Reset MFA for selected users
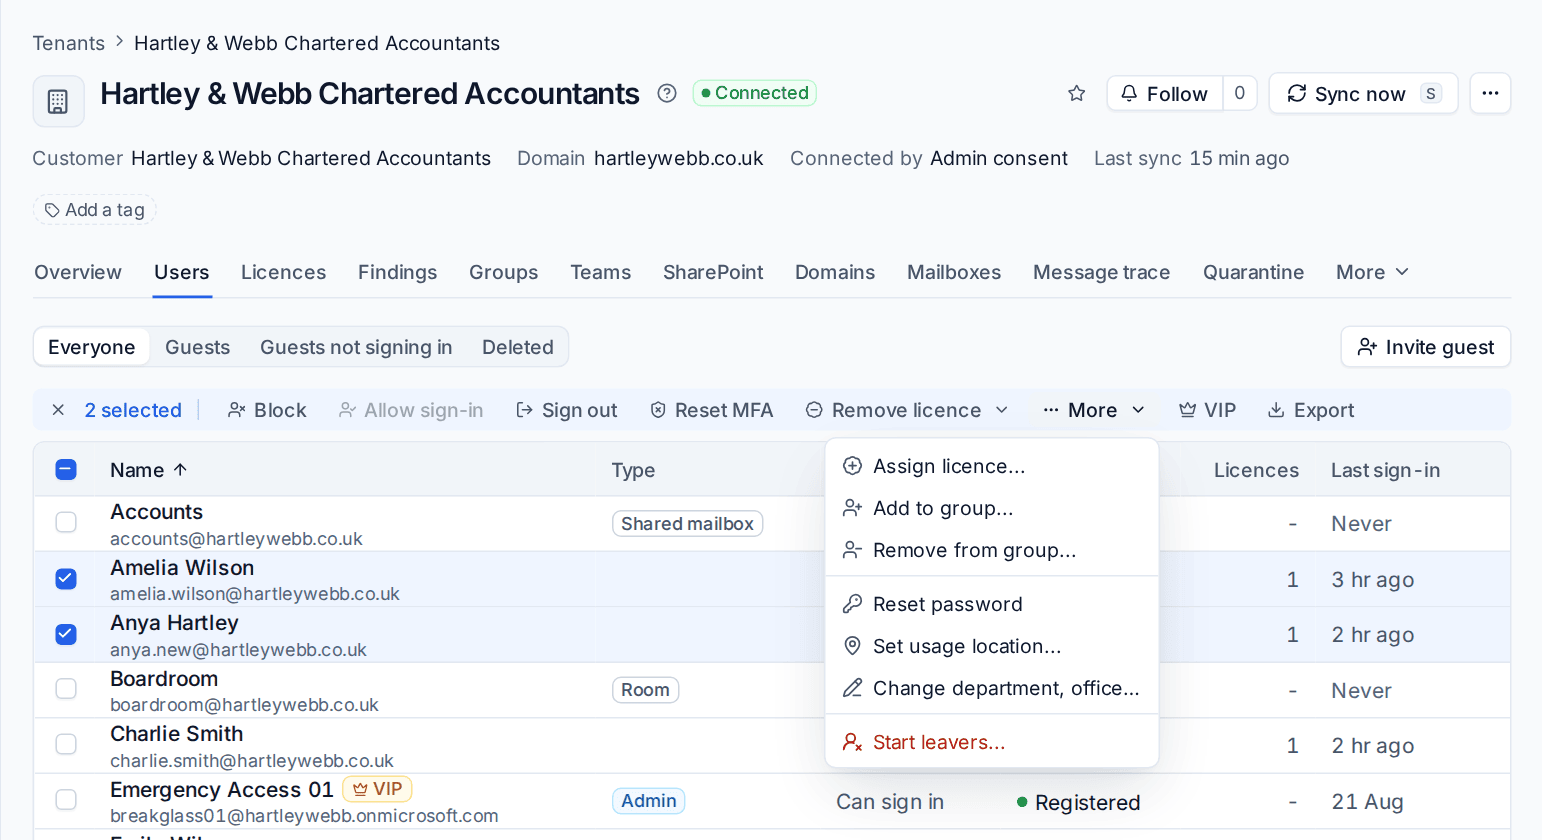The image size is (1542, 840). (x=711, y=410)
